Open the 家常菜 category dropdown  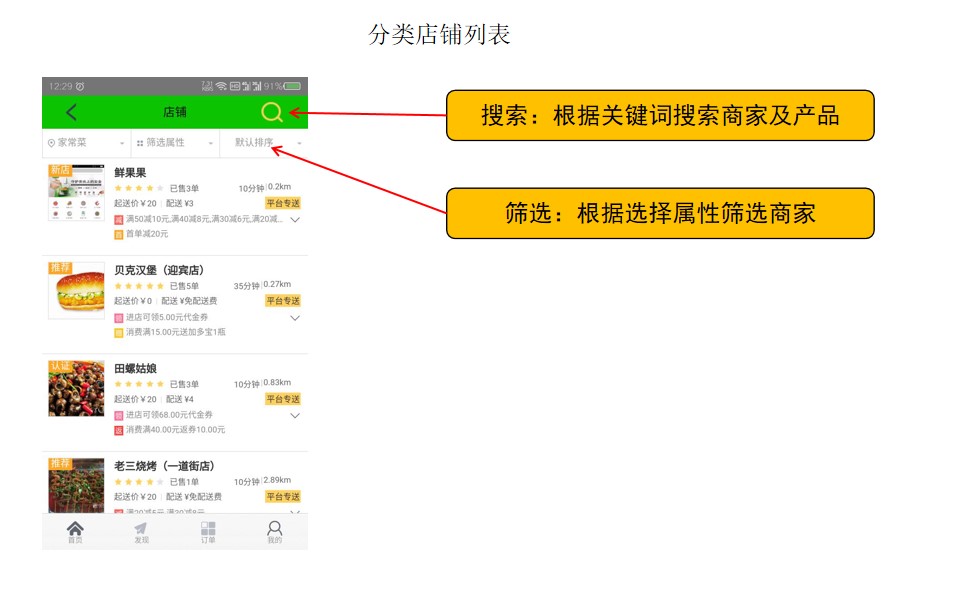click(x=86, y=143)
